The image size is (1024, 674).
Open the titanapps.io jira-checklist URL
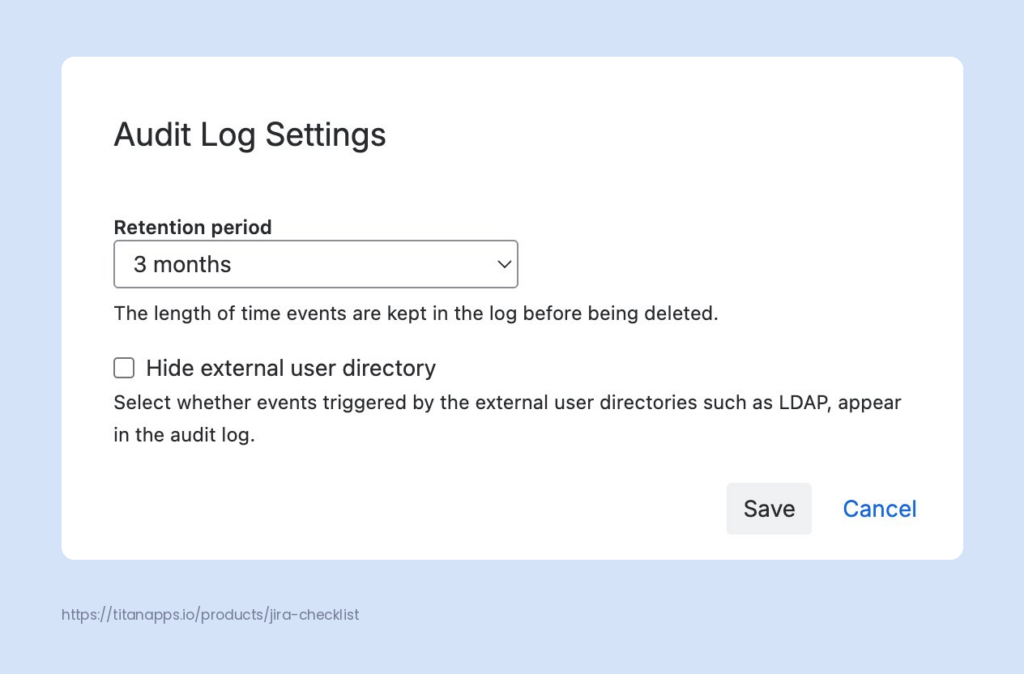click(209, 614)
